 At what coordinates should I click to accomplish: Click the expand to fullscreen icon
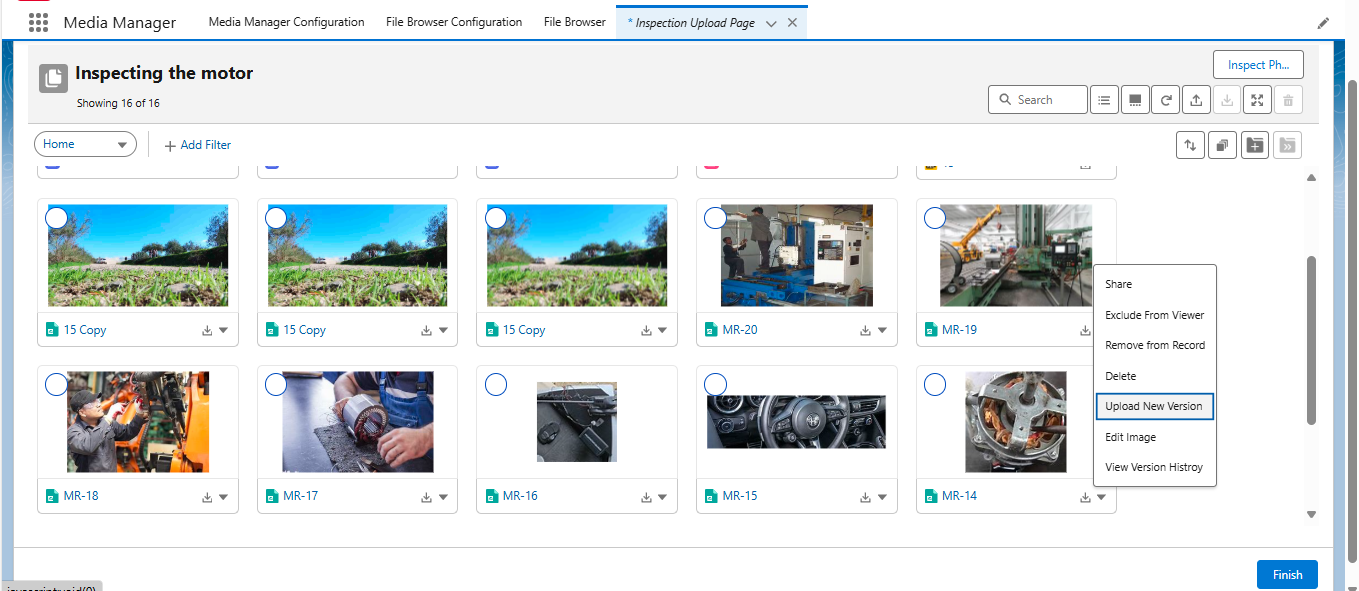tap(1258, 100)
